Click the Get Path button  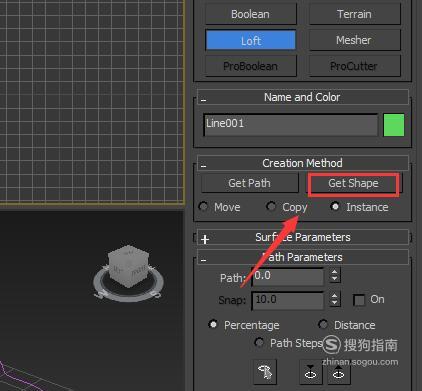250,183
